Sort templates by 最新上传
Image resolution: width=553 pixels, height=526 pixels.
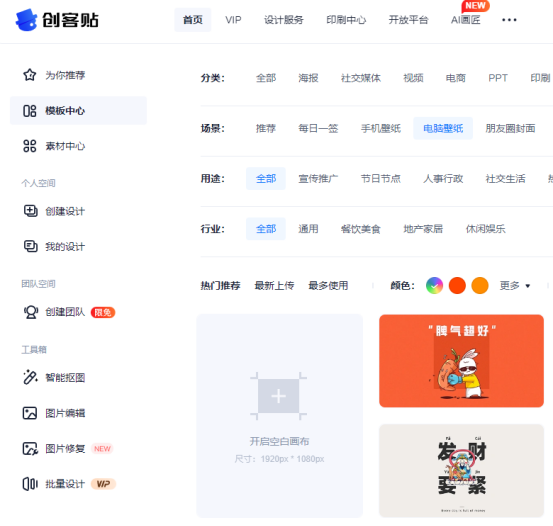(x=274, y=285)
